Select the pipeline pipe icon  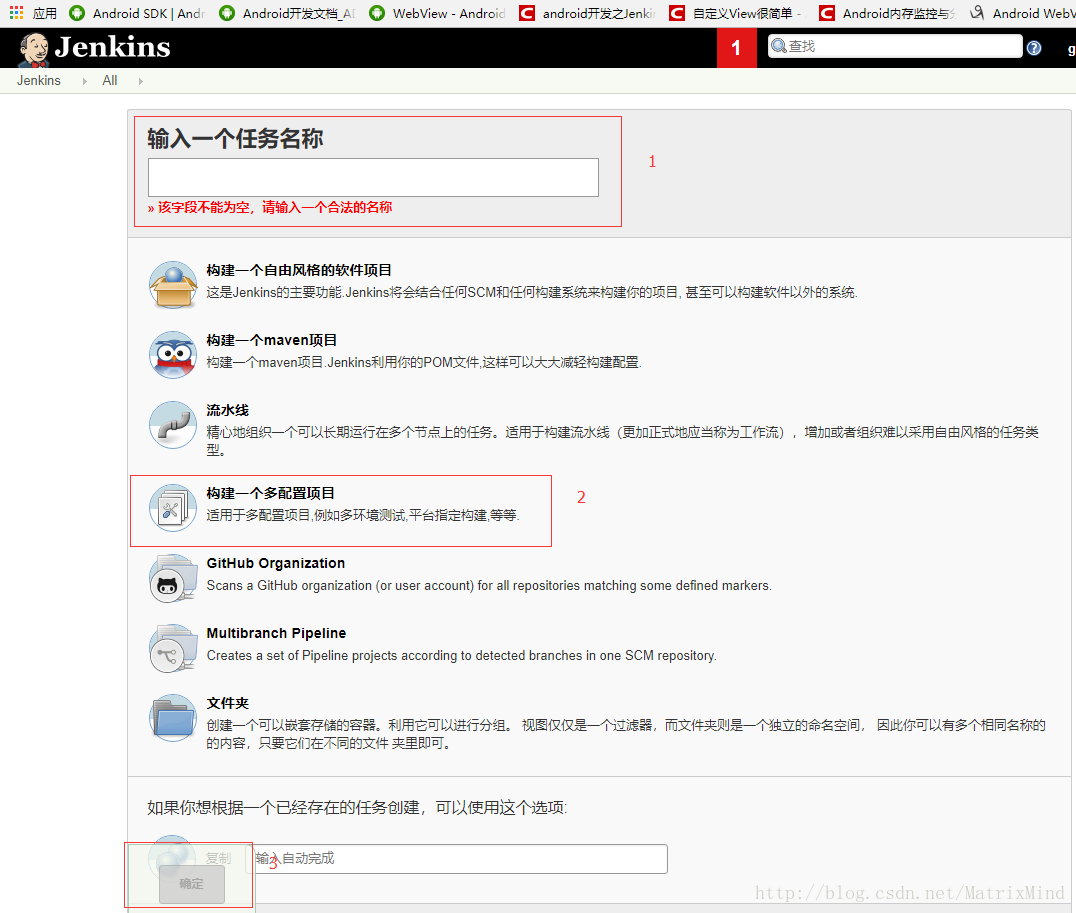[x=173, y=424]
